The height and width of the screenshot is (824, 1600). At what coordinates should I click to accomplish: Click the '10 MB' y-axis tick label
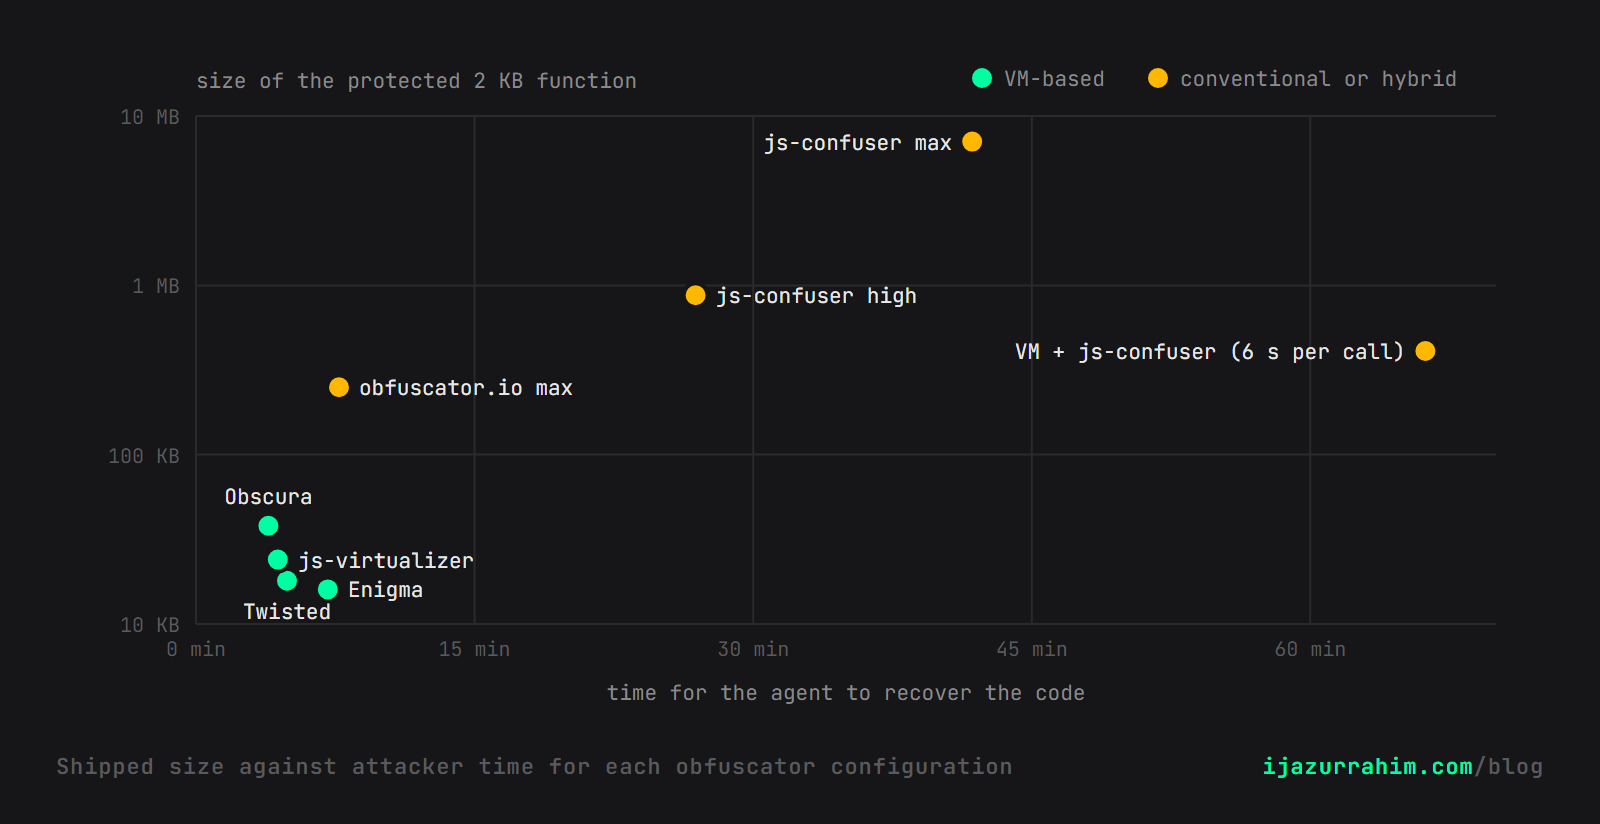click(x=150, y=117)
